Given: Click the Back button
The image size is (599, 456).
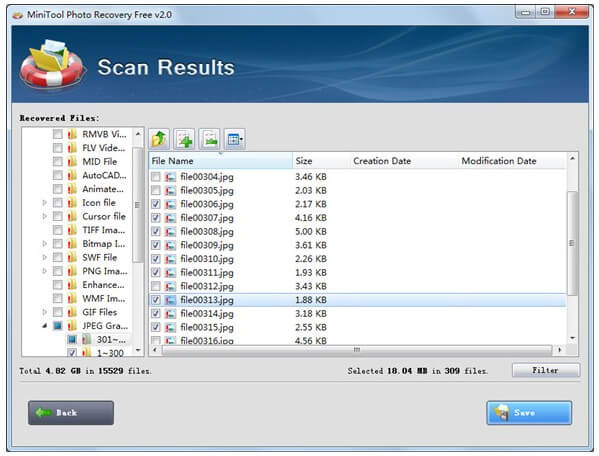Looking at the screenshot, I should click(x=71, y=412).
